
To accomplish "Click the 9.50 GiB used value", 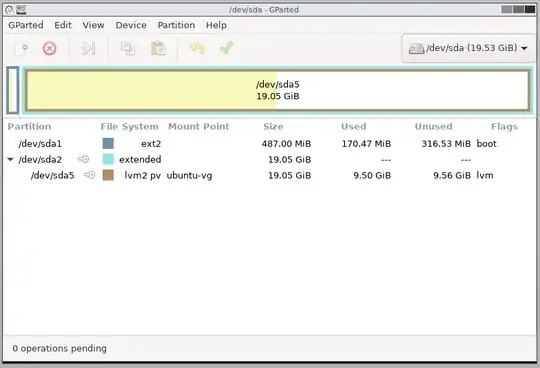I will coord(372,176).
